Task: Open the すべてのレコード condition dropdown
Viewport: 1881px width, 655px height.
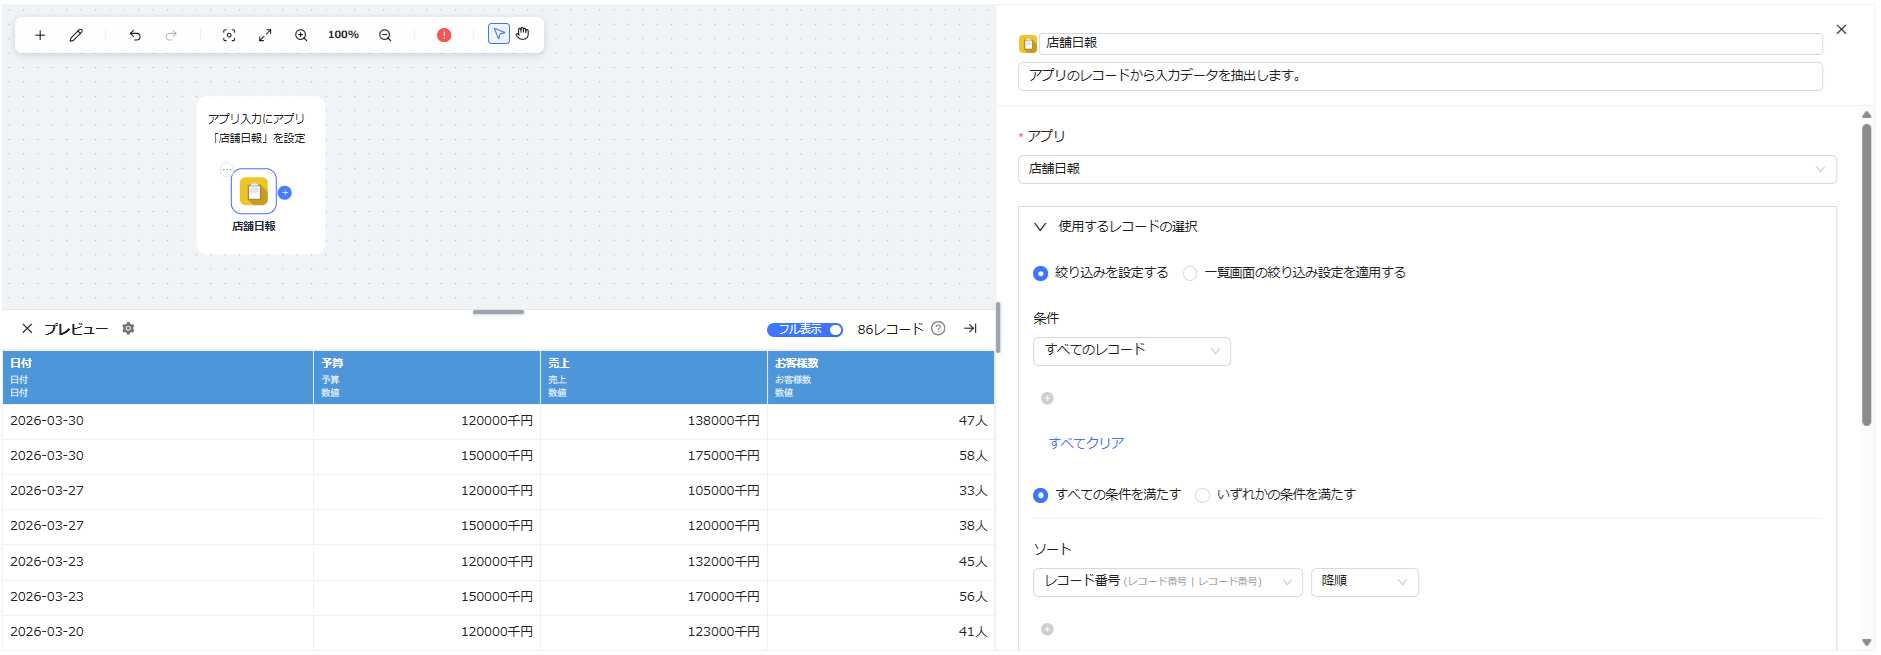Action: (x=1131, y=350)
